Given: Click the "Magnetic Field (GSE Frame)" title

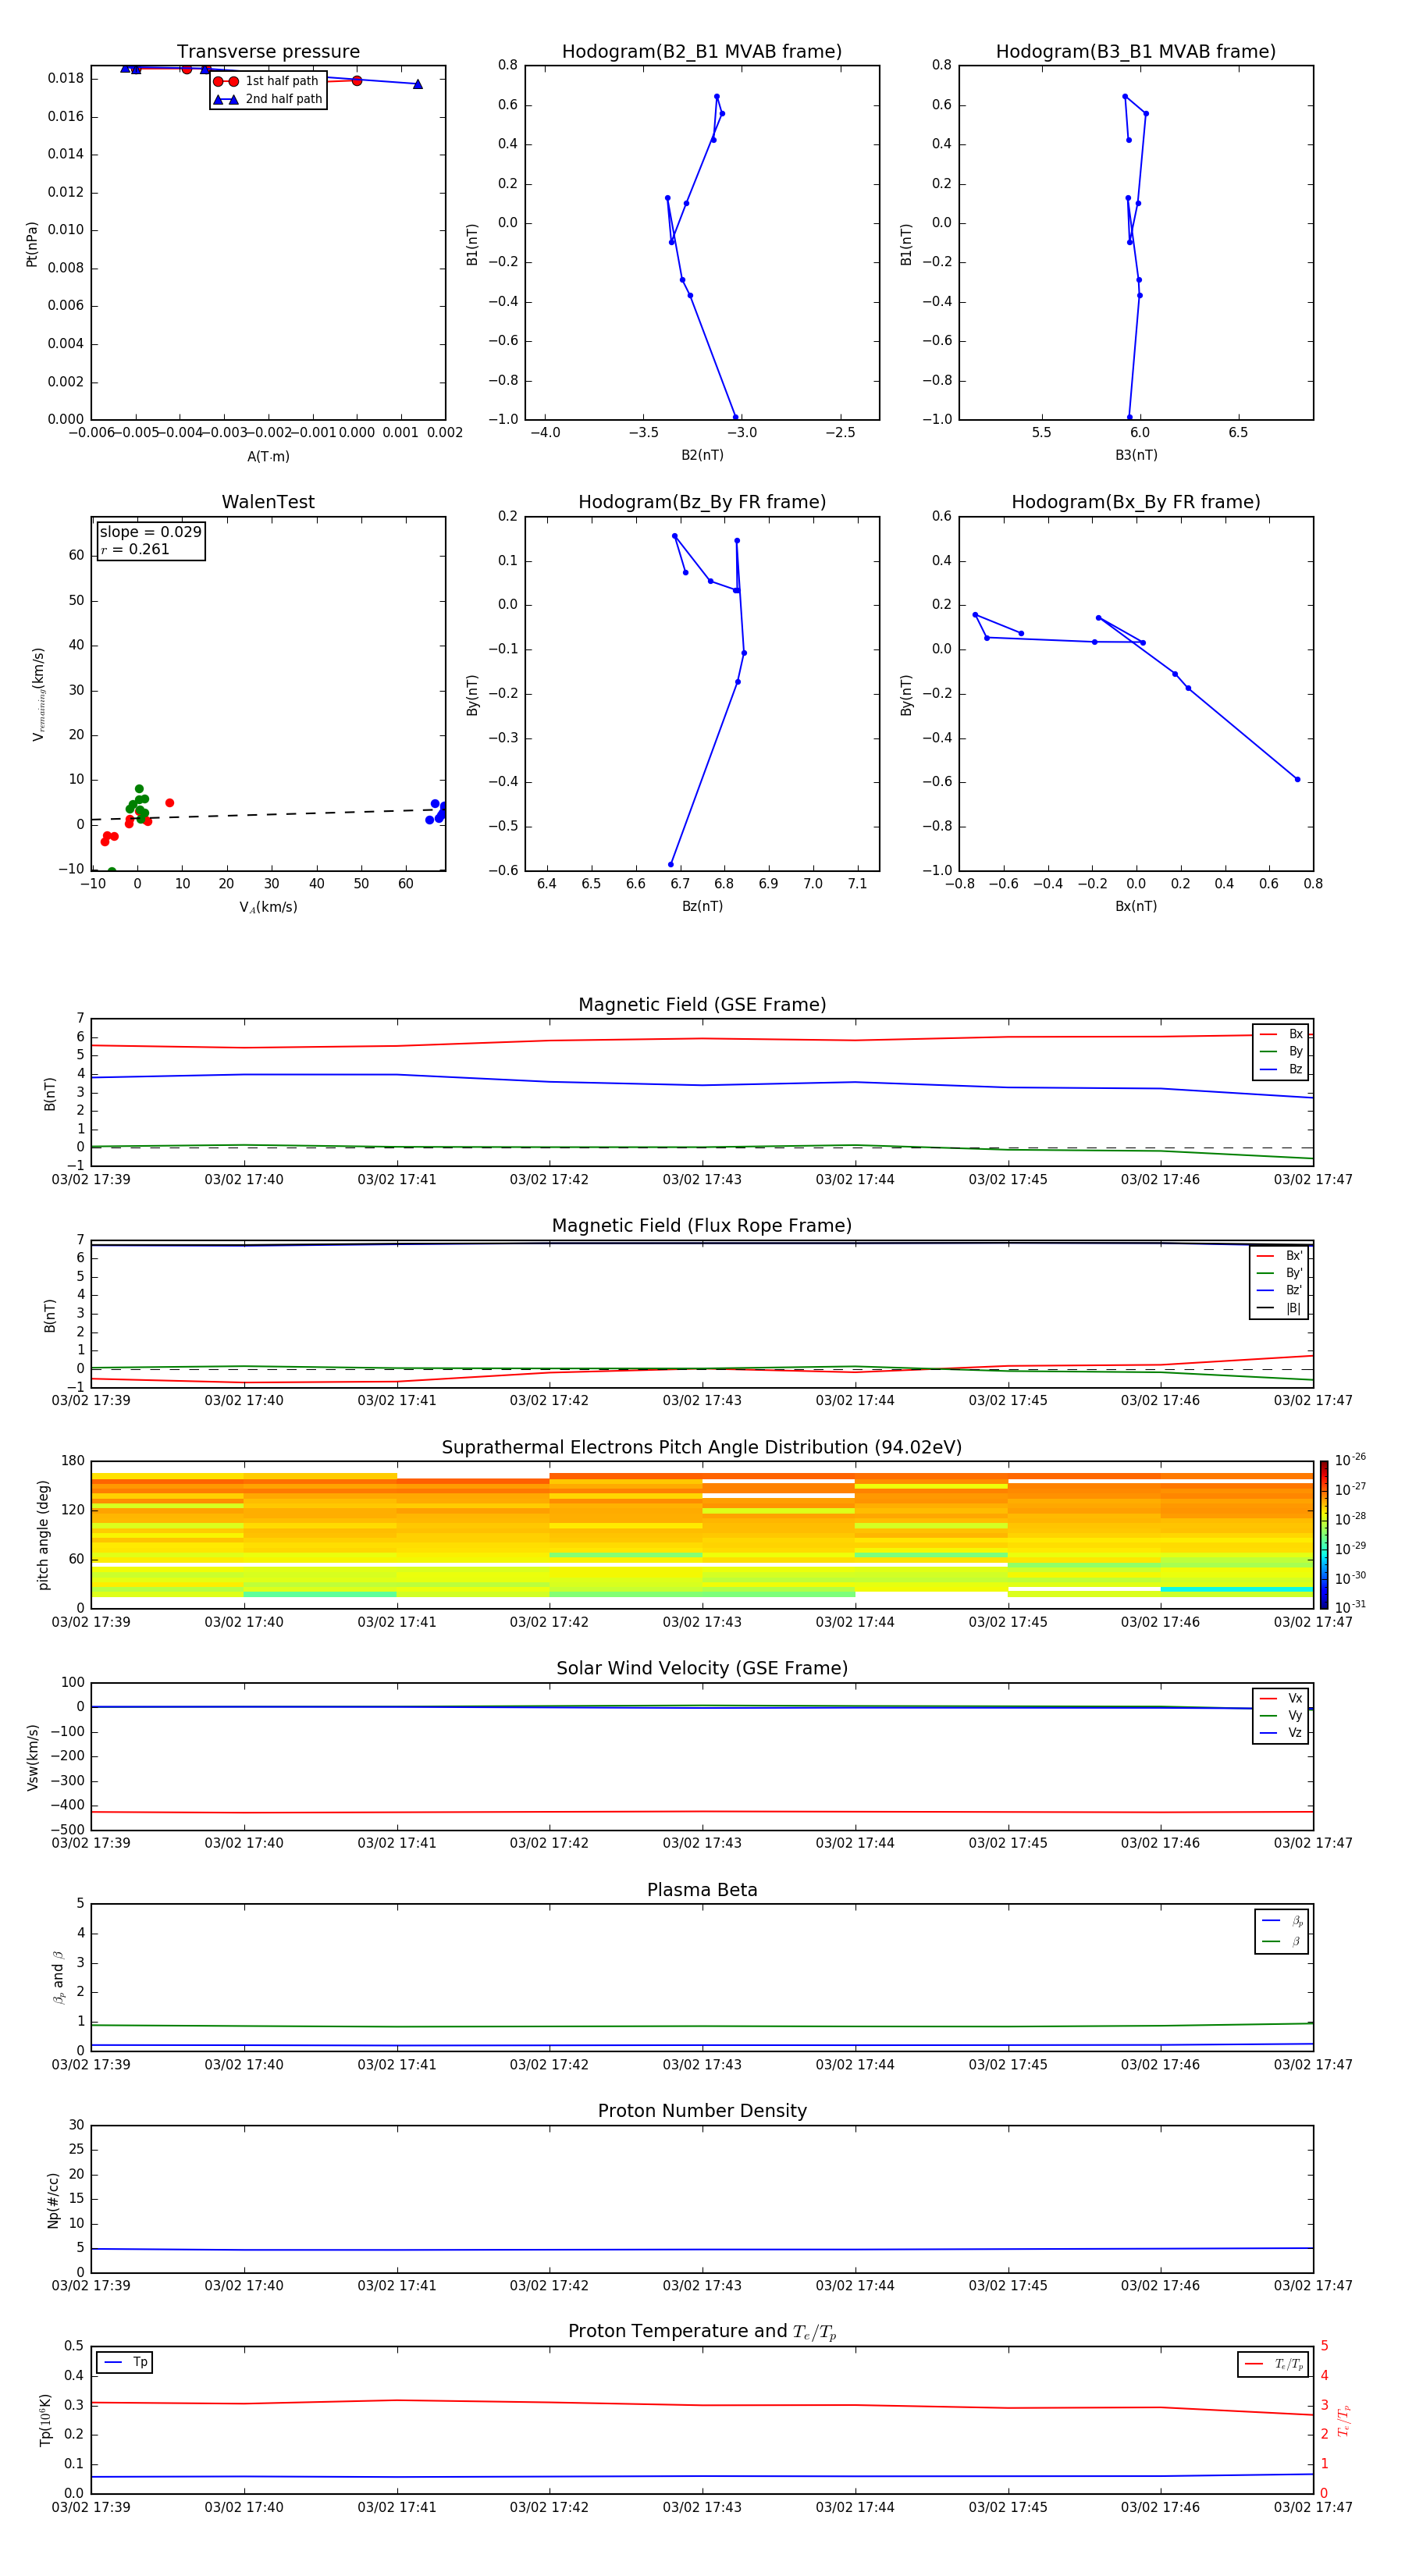Looking at the screenshot, I should click(x=702, y=1005).
